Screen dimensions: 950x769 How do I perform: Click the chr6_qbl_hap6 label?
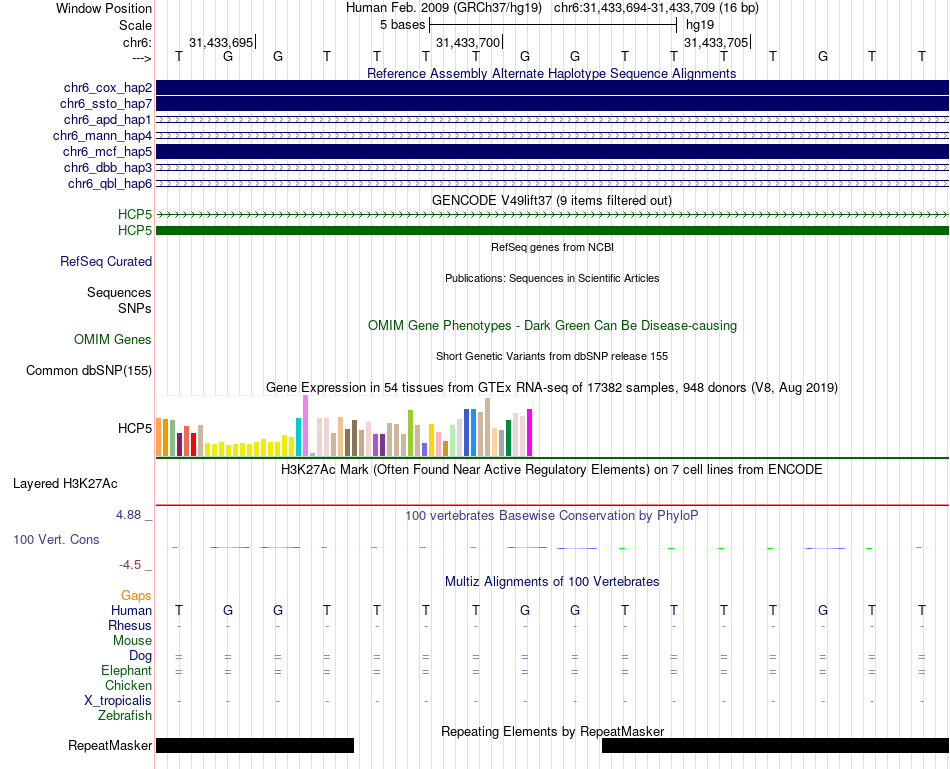tap(110, 184)
